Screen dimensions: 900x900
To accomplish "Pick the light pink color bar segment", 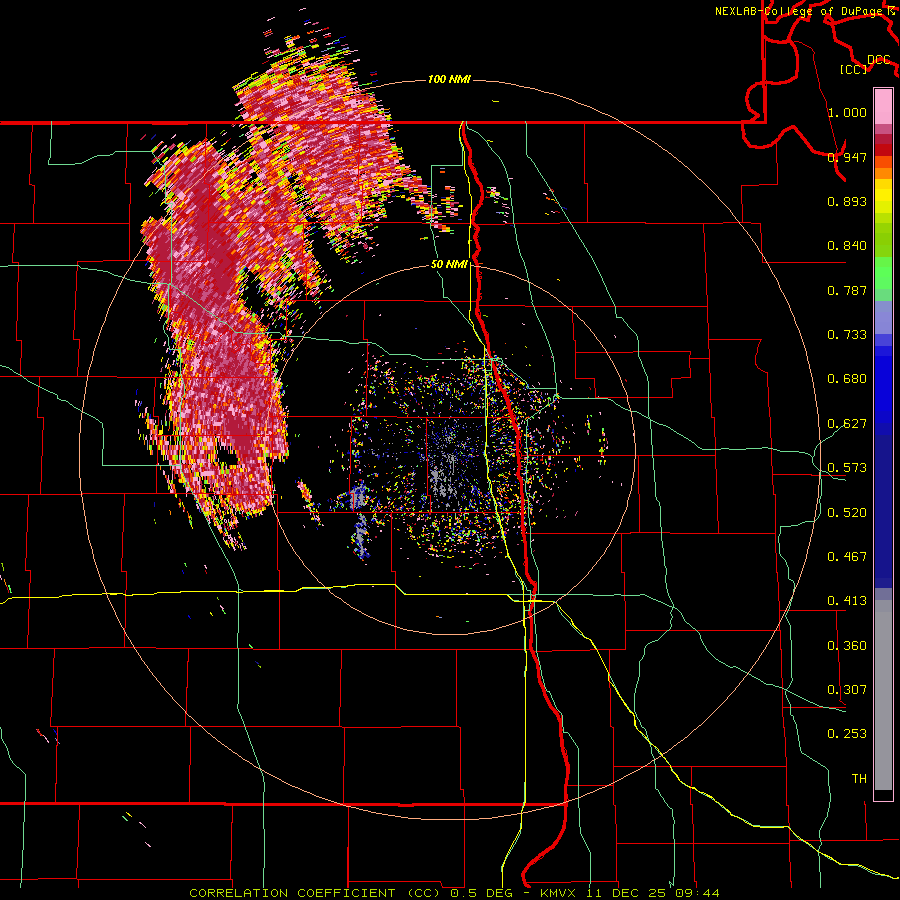I will pos(883,106).
